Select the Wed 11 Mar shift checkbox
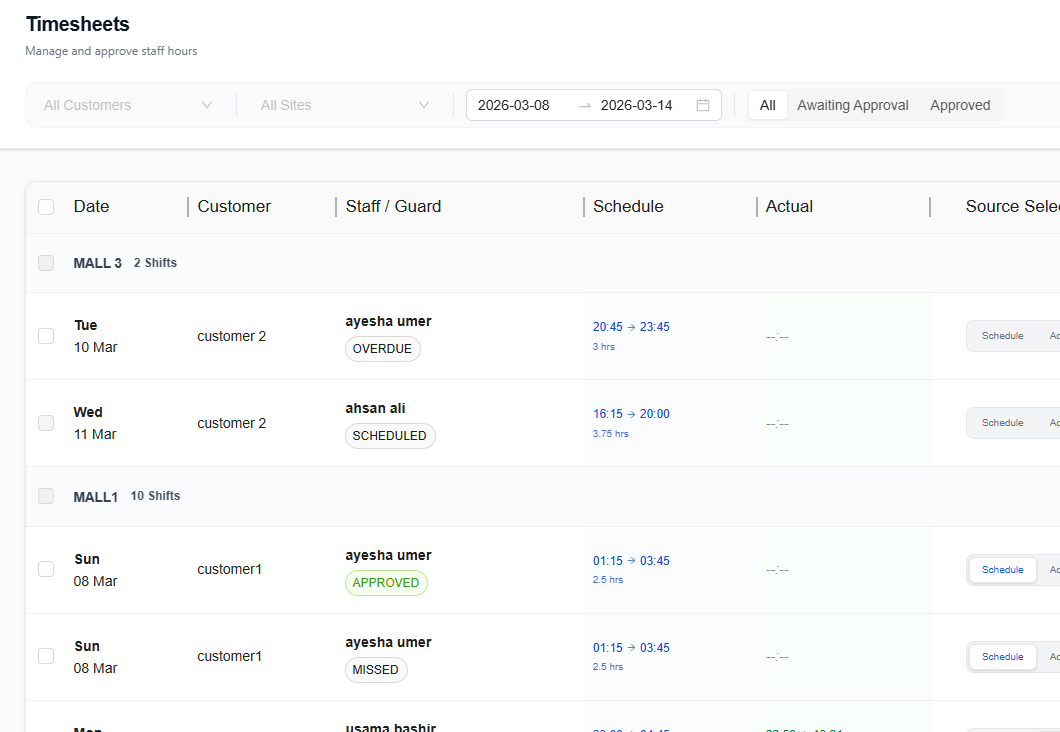 pos(46,423)
